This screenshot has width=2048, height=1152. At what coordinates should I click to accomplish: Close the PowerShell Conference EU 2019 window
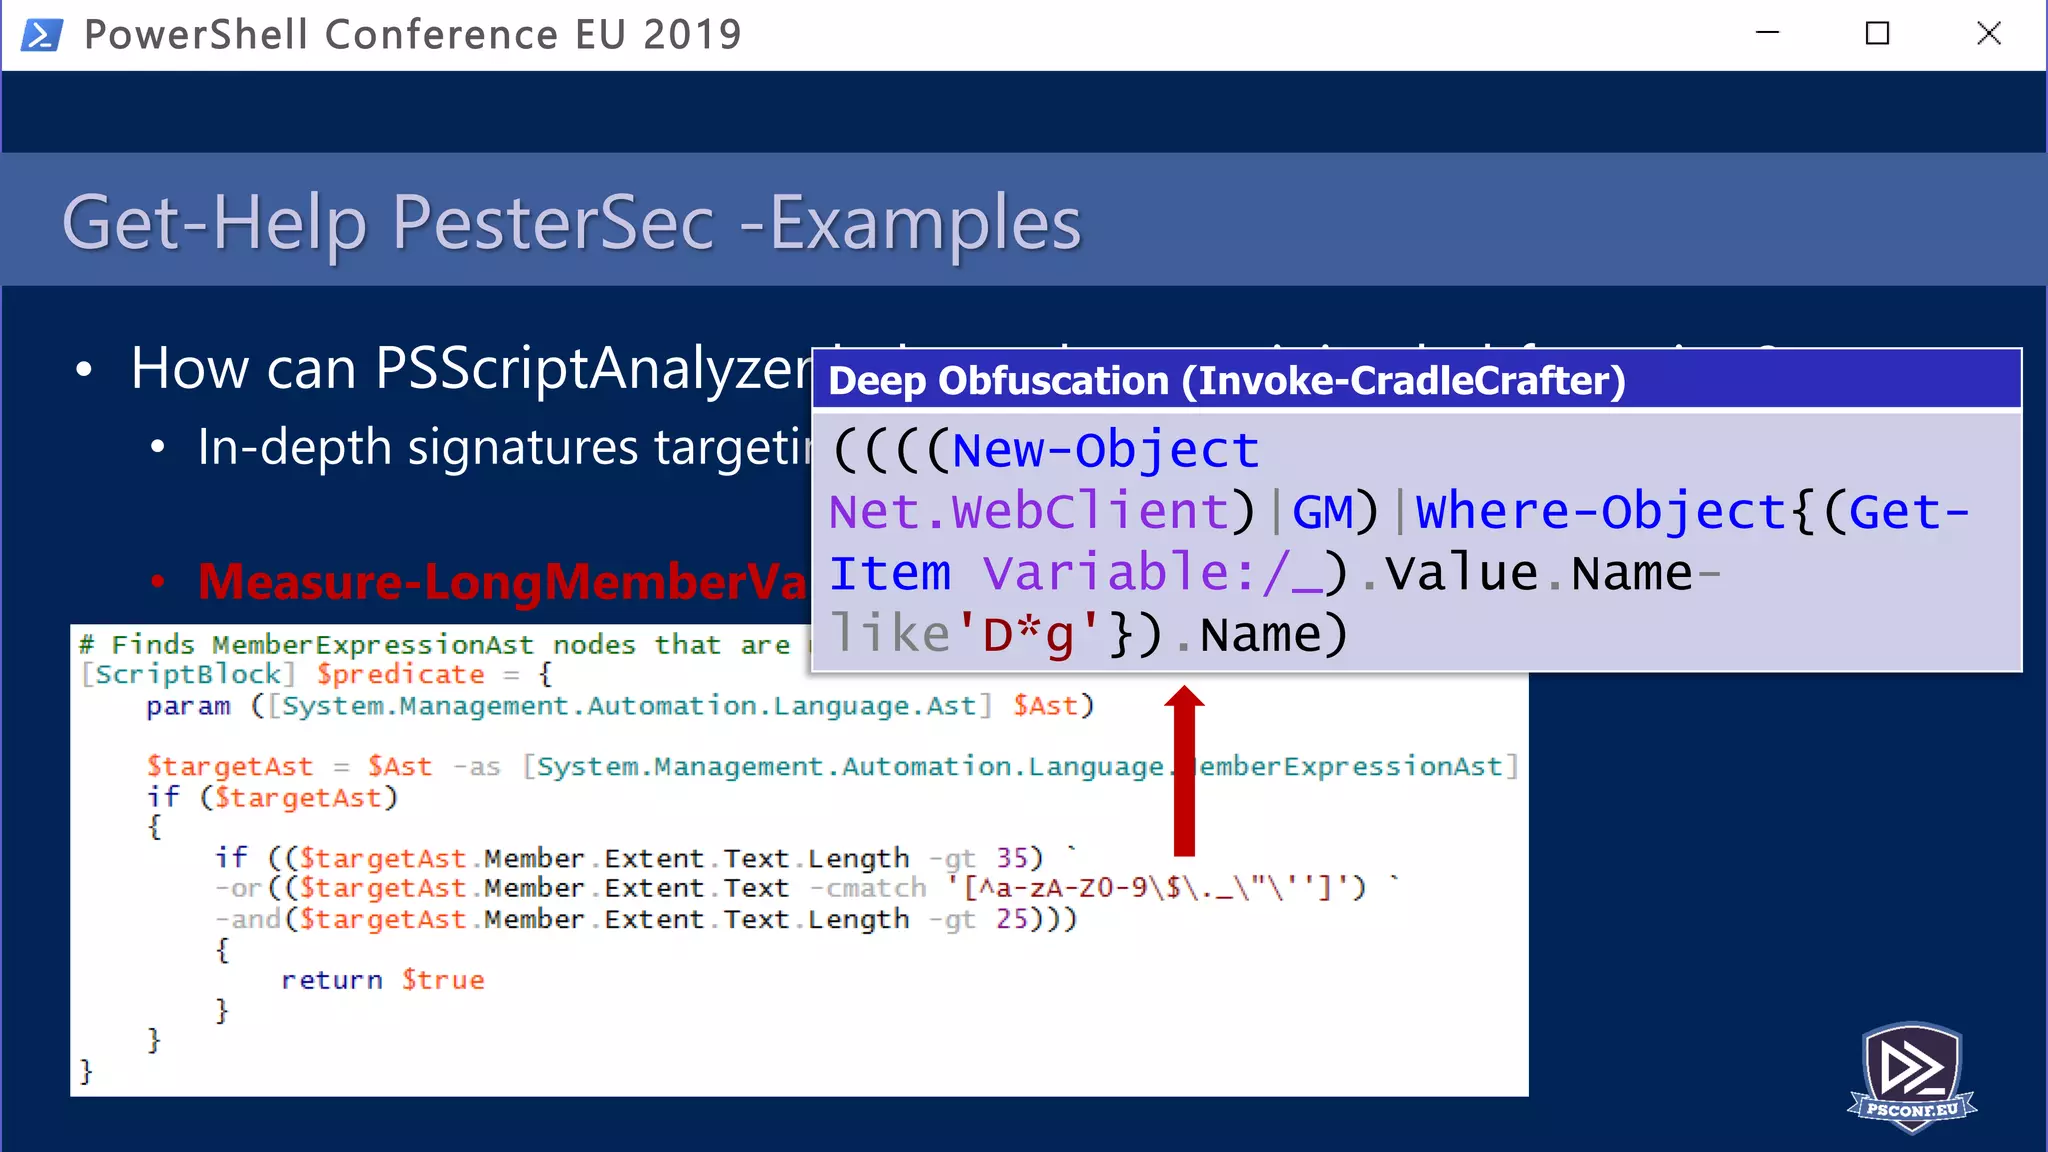[x=1989, y=33]
